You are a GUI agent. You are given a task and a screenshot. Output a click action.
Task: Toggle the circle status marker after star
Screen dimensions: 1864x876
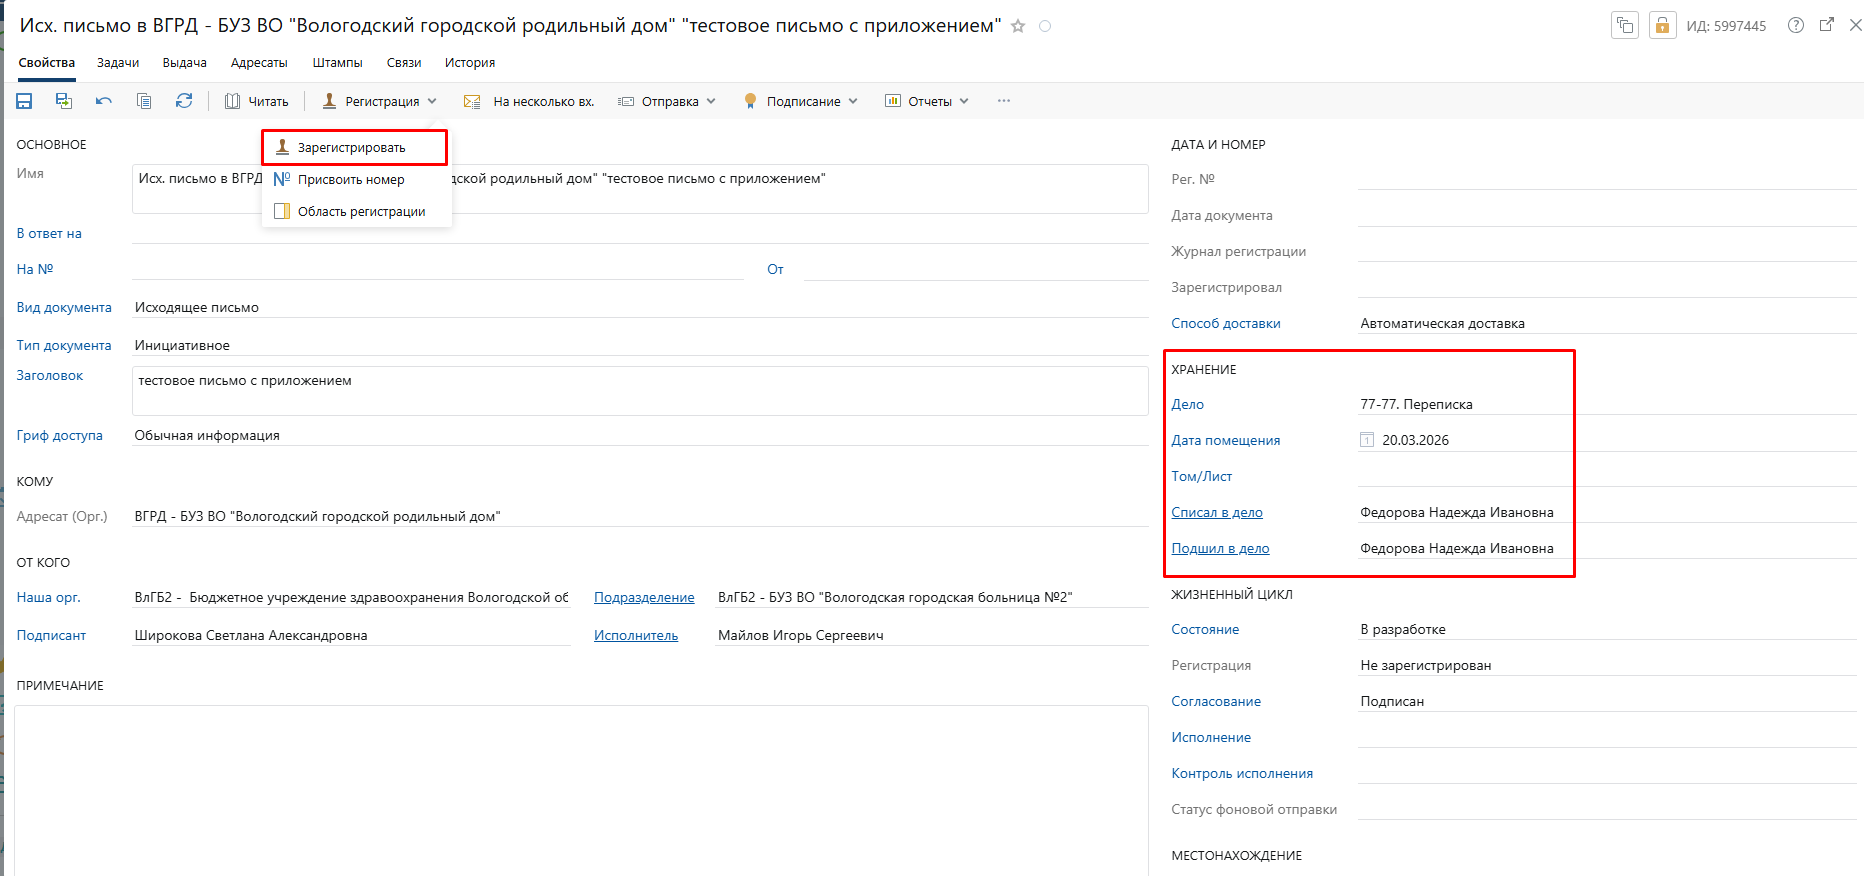(1045, 26)
